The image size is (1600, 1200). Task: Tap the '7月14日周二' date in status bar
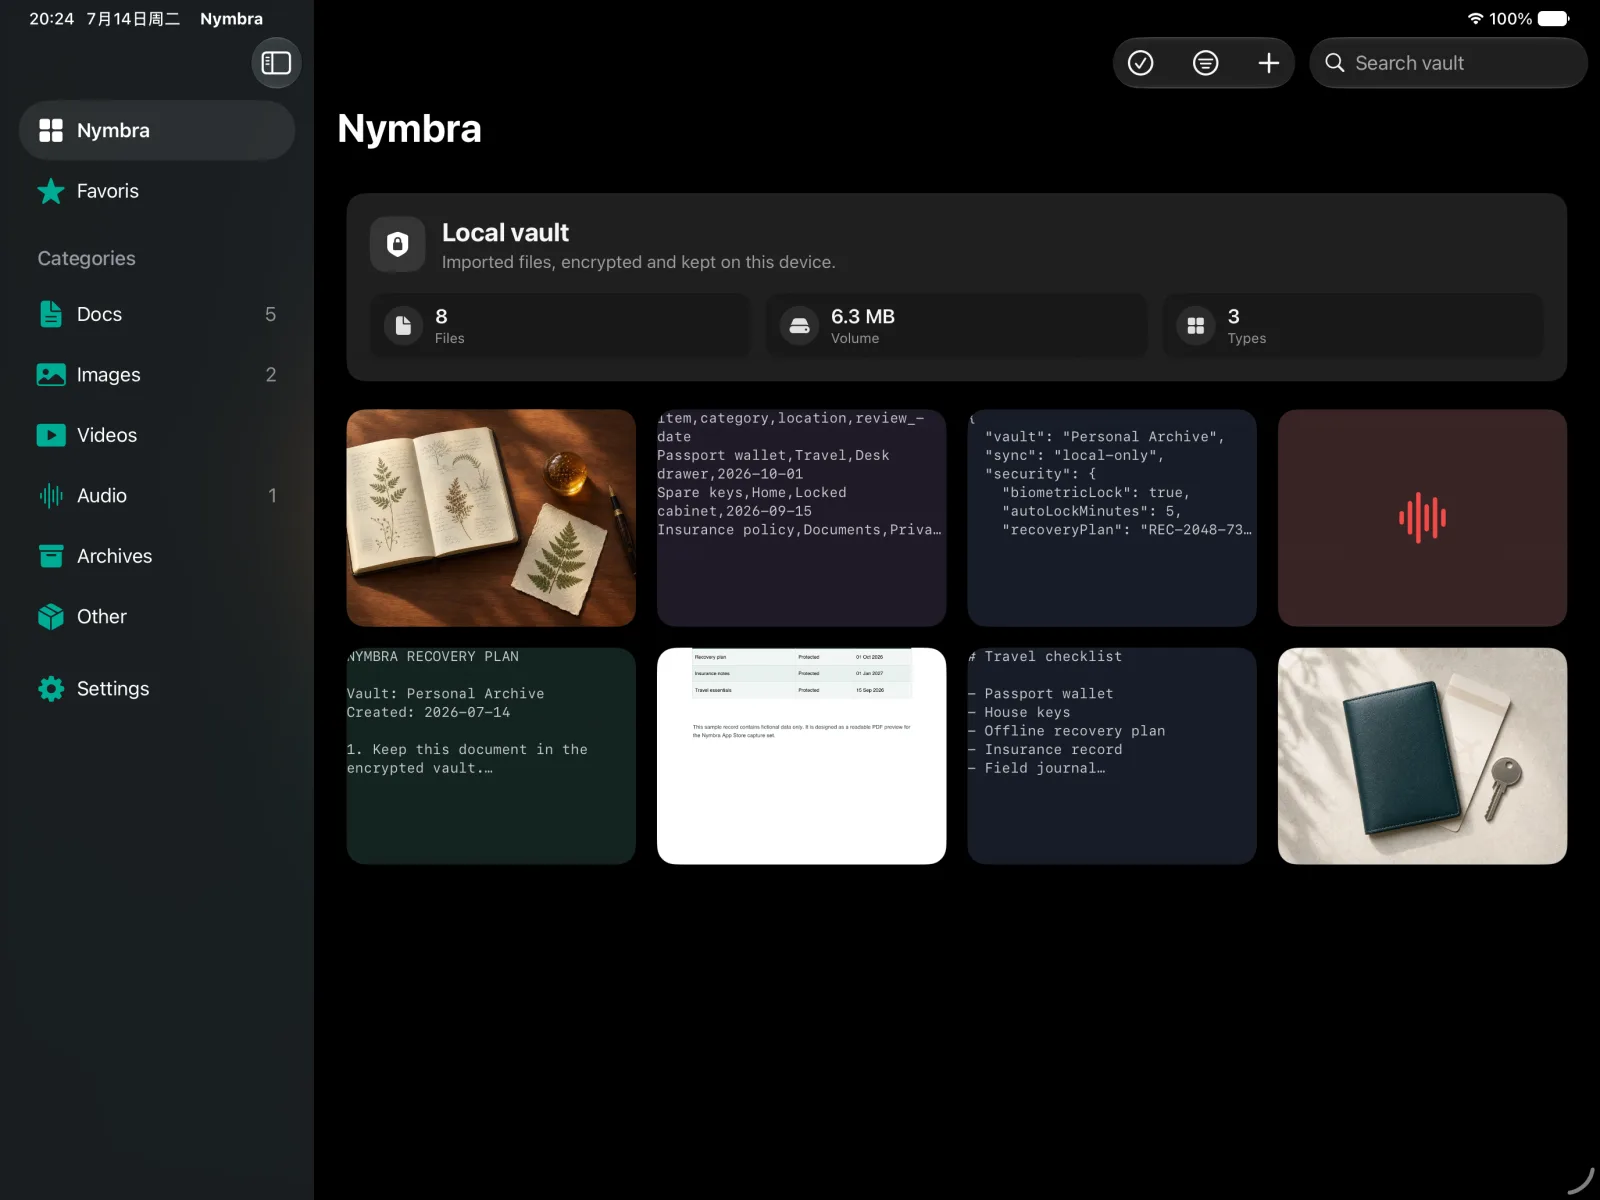coord(133,19)
